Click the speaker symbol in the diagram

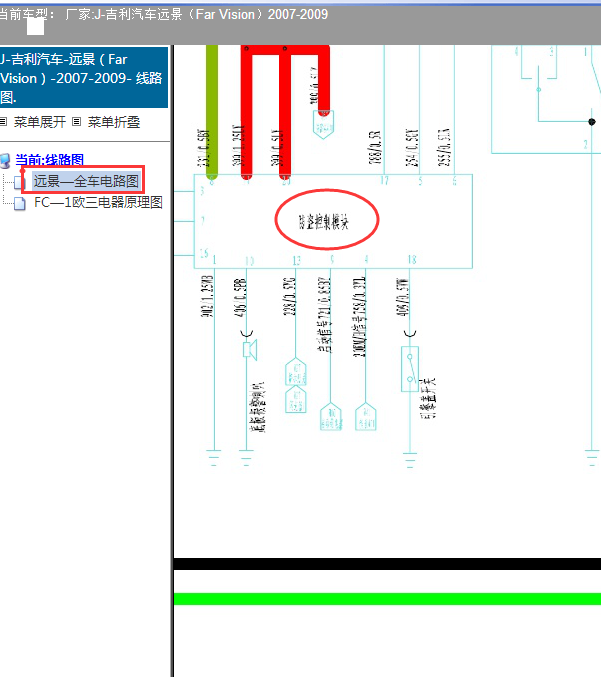250,349
